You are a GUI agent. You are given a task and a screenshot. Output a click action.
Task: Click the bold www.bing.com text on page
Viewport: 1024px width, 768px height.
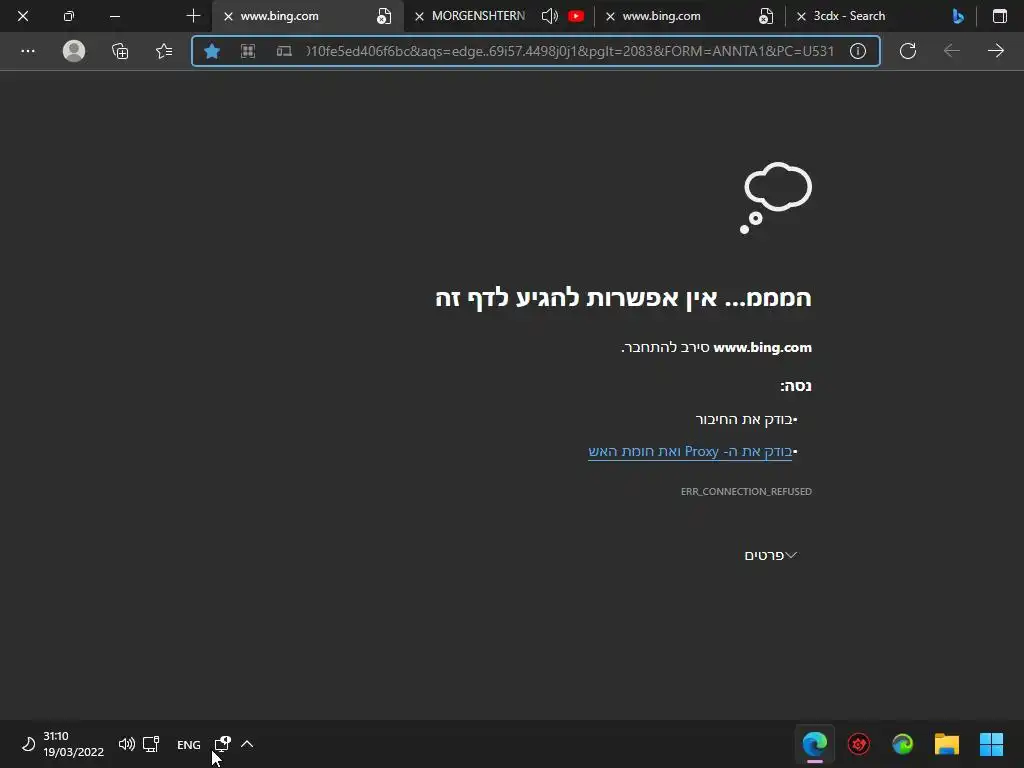pos(762,347)
